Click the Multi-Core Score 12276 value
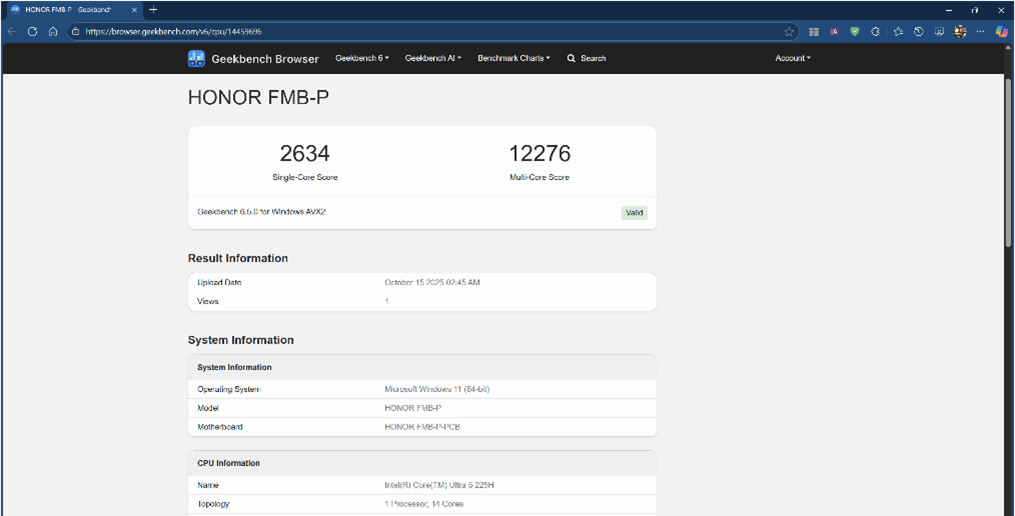 tap(539, 153)
